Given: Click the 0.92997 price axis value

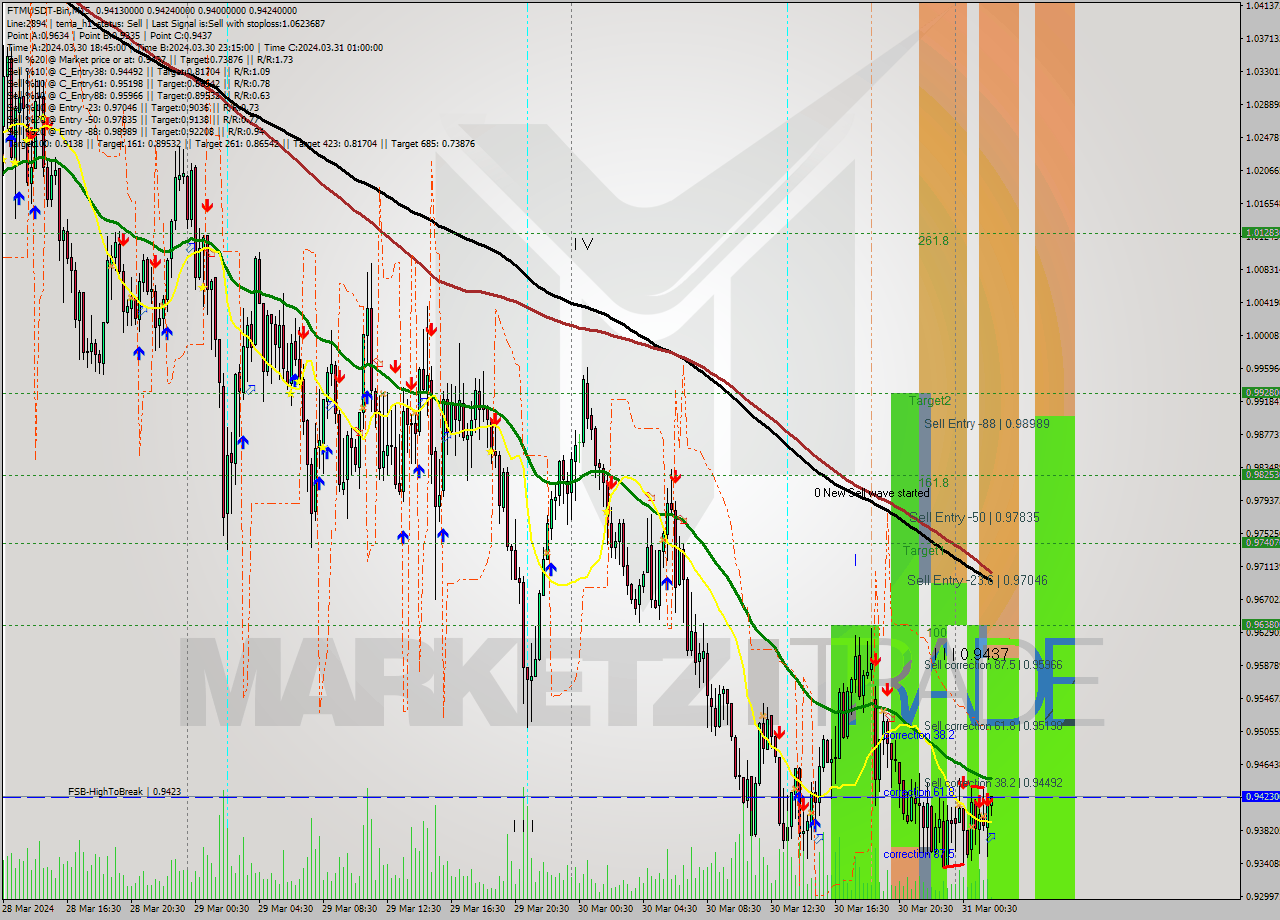Looking at the screenshot, I should coord(1263,896).
